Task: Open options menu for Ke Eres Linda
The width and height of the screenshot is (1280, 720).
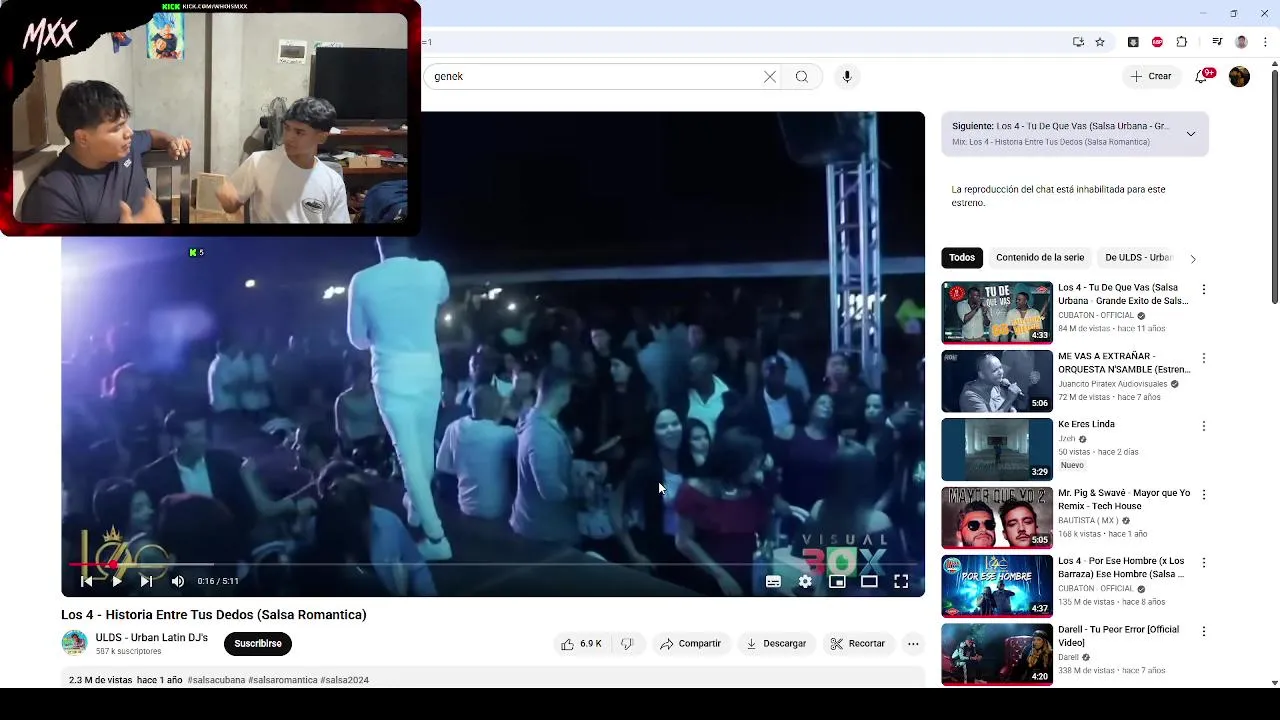Action: tap(1203, 426)
